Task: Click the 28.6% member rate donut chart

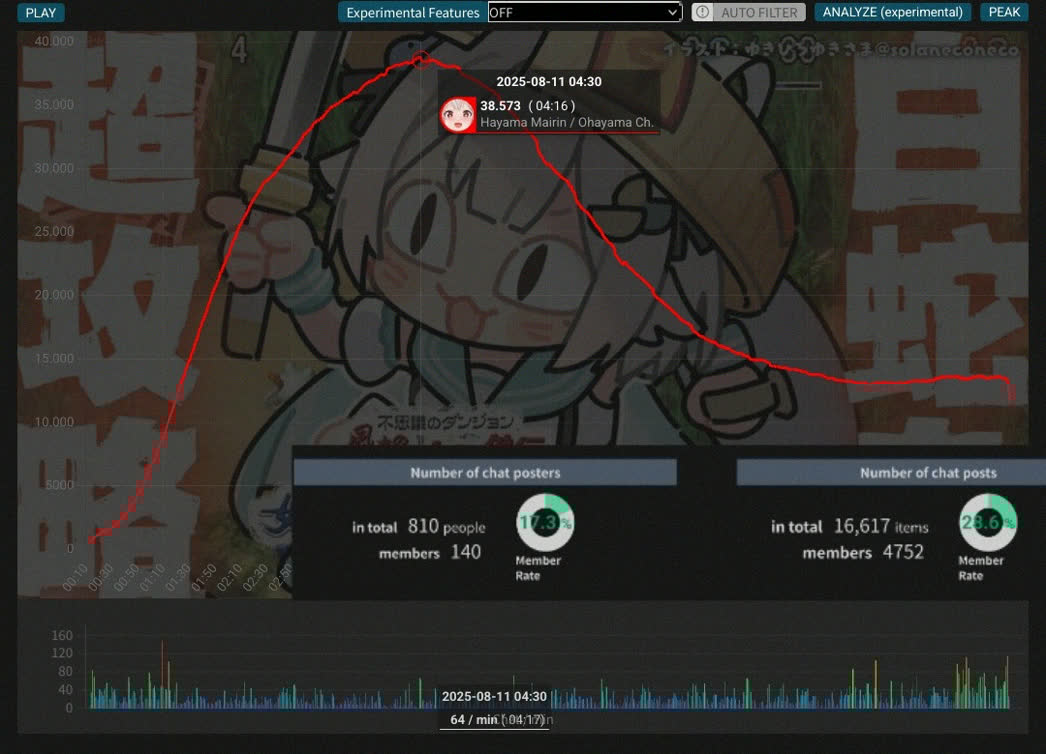Action: click(x=988, y=522)
